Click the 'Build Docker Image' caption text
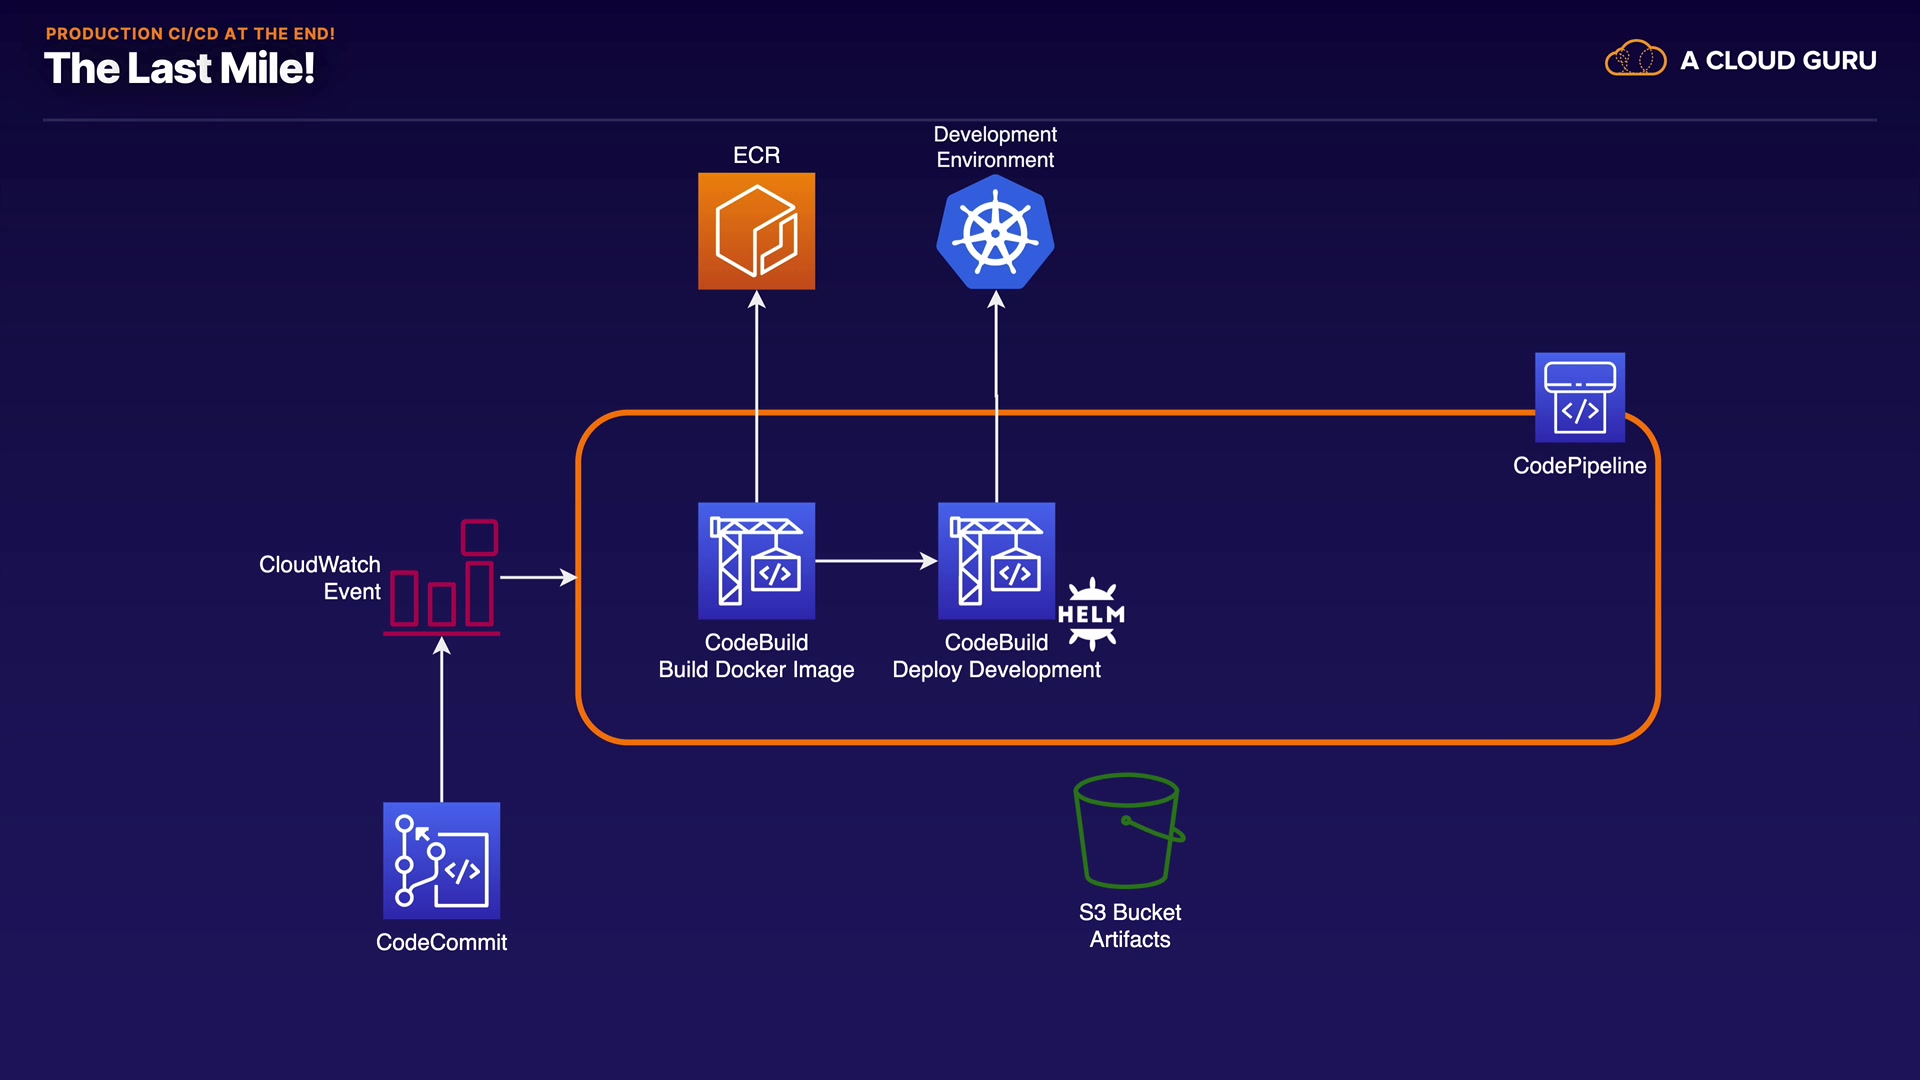Viewport: 1920px width, 1080px height. pyautogui.click(x=756, y=669)
